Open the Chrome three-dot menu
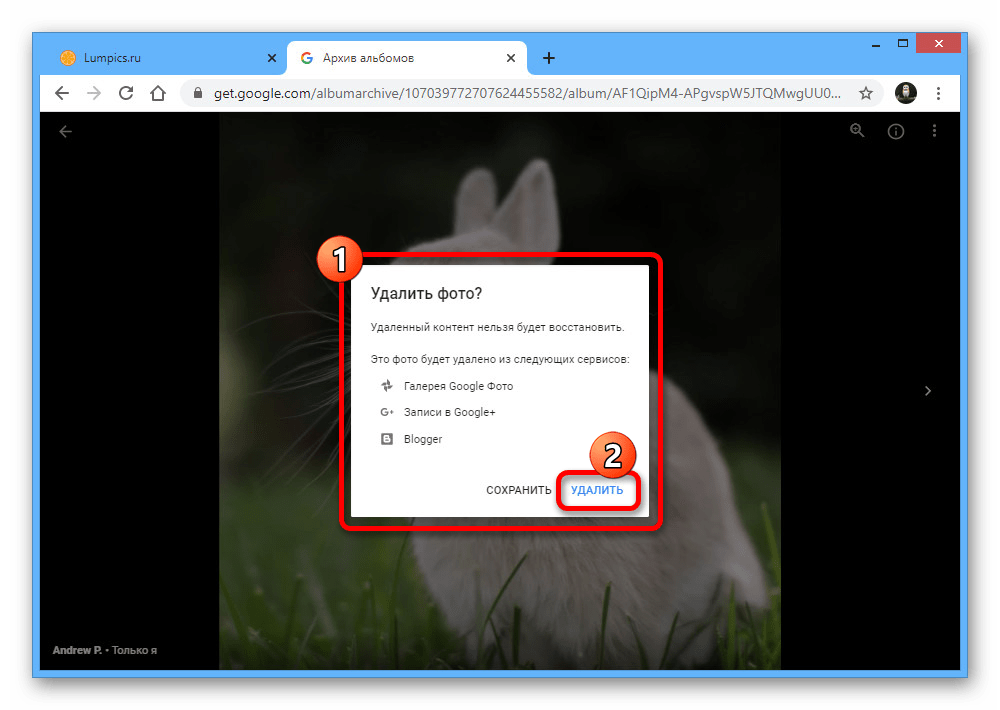The height and width of the screenshot is (710, 1000). tap(938, 93)
